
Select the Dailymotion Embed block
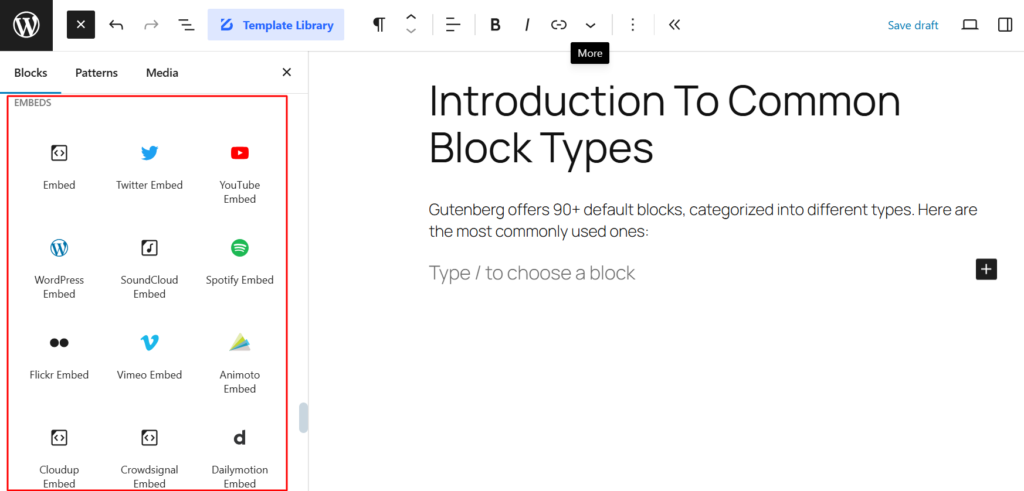click(240, 457)
